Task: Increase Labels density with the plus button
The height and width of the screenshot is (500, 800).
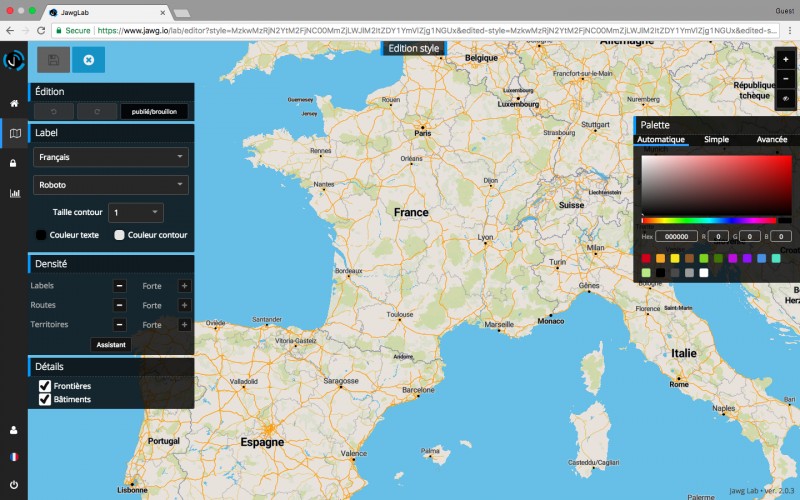Action: click(184, 286)
